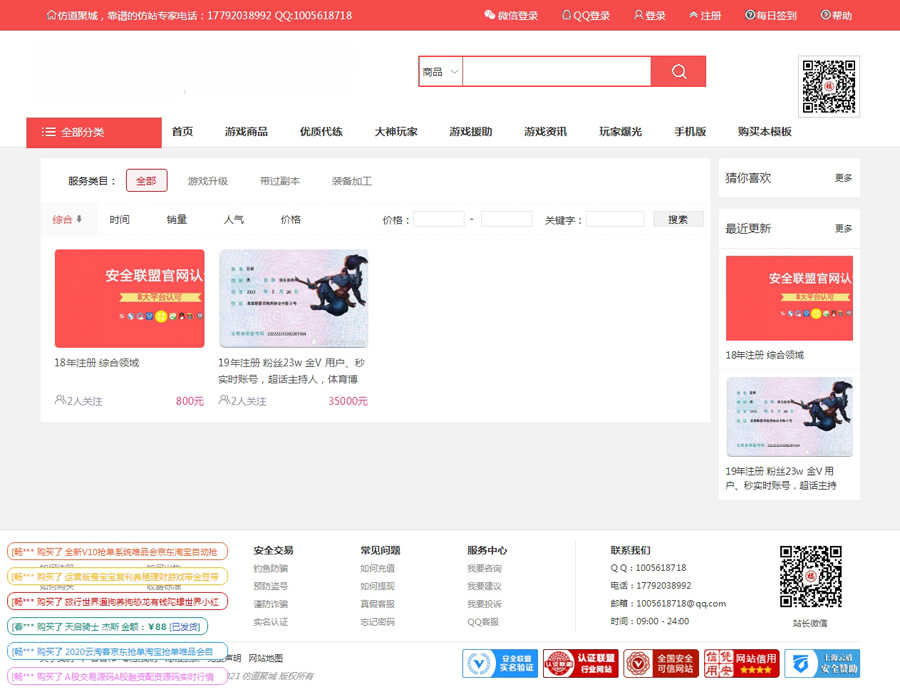The width and height of the screenshot is (900, 692).
Task: Open QQ login (QQ登录)
Action: 586,16
